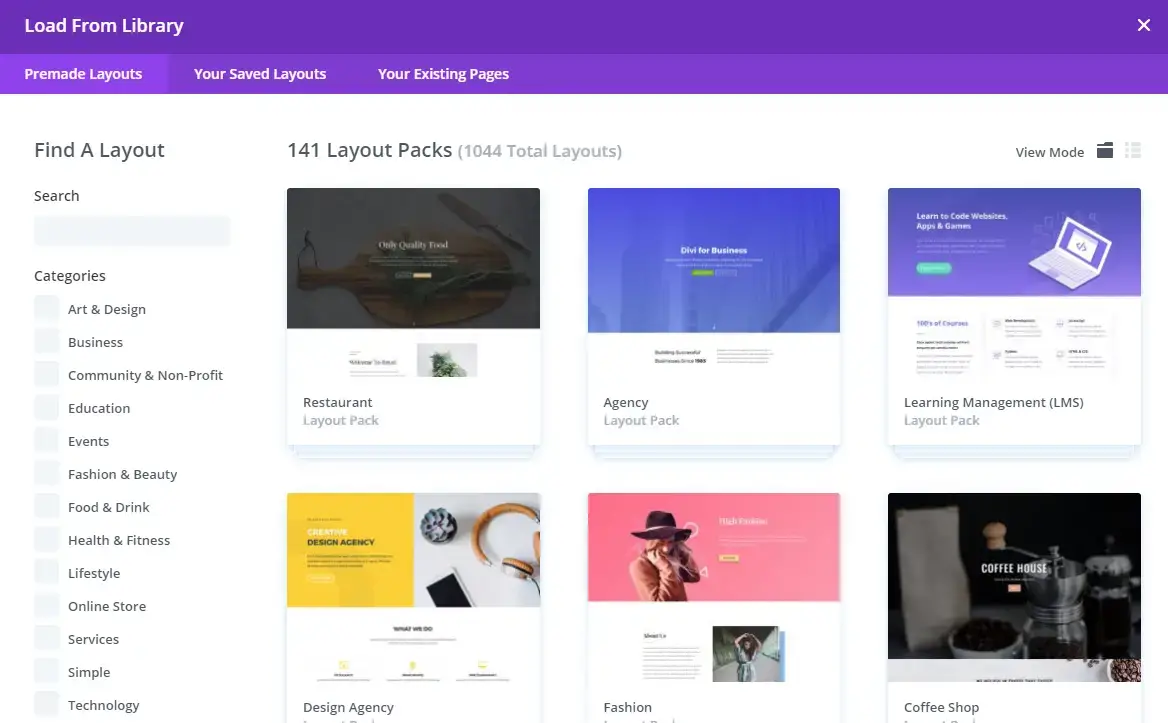
Task: Switch to grid view mode icon
Action: [1105, 151]
